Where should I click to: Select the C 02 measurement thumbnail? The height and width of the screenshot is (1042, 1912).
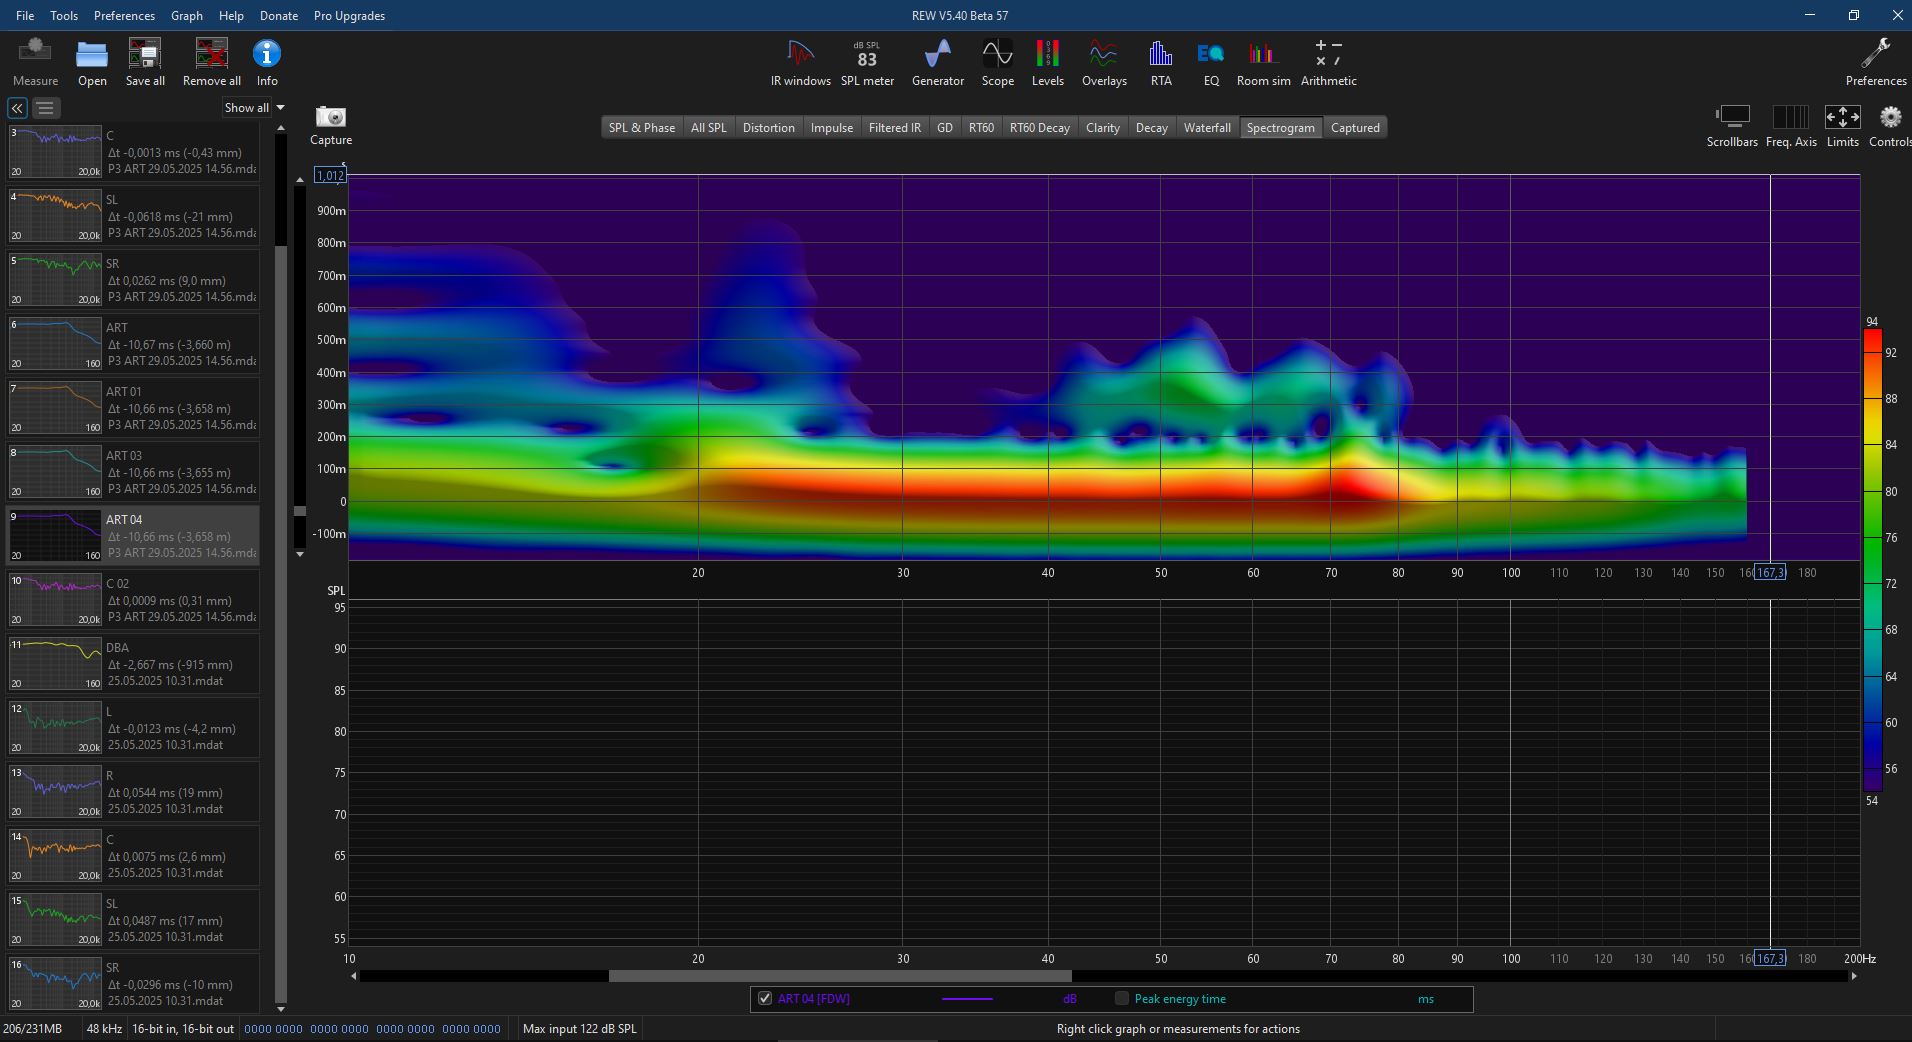[x=55, y=599]
